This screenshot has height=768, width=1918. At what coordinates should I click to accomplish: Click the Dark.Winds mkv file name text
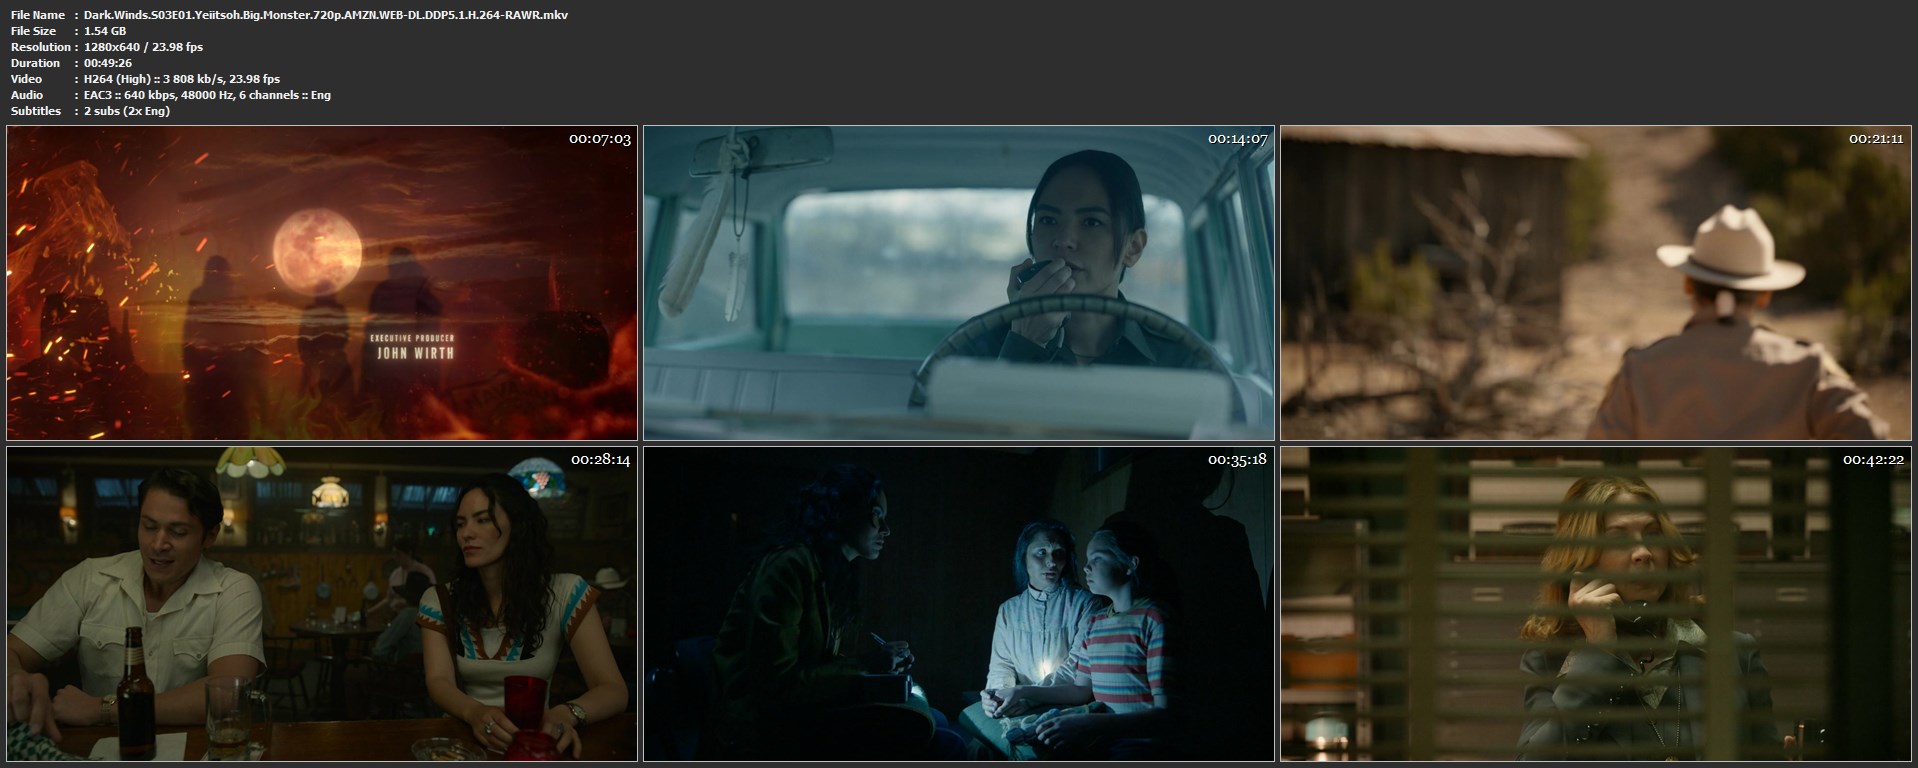pyautogui.click(x=326, y=15)
